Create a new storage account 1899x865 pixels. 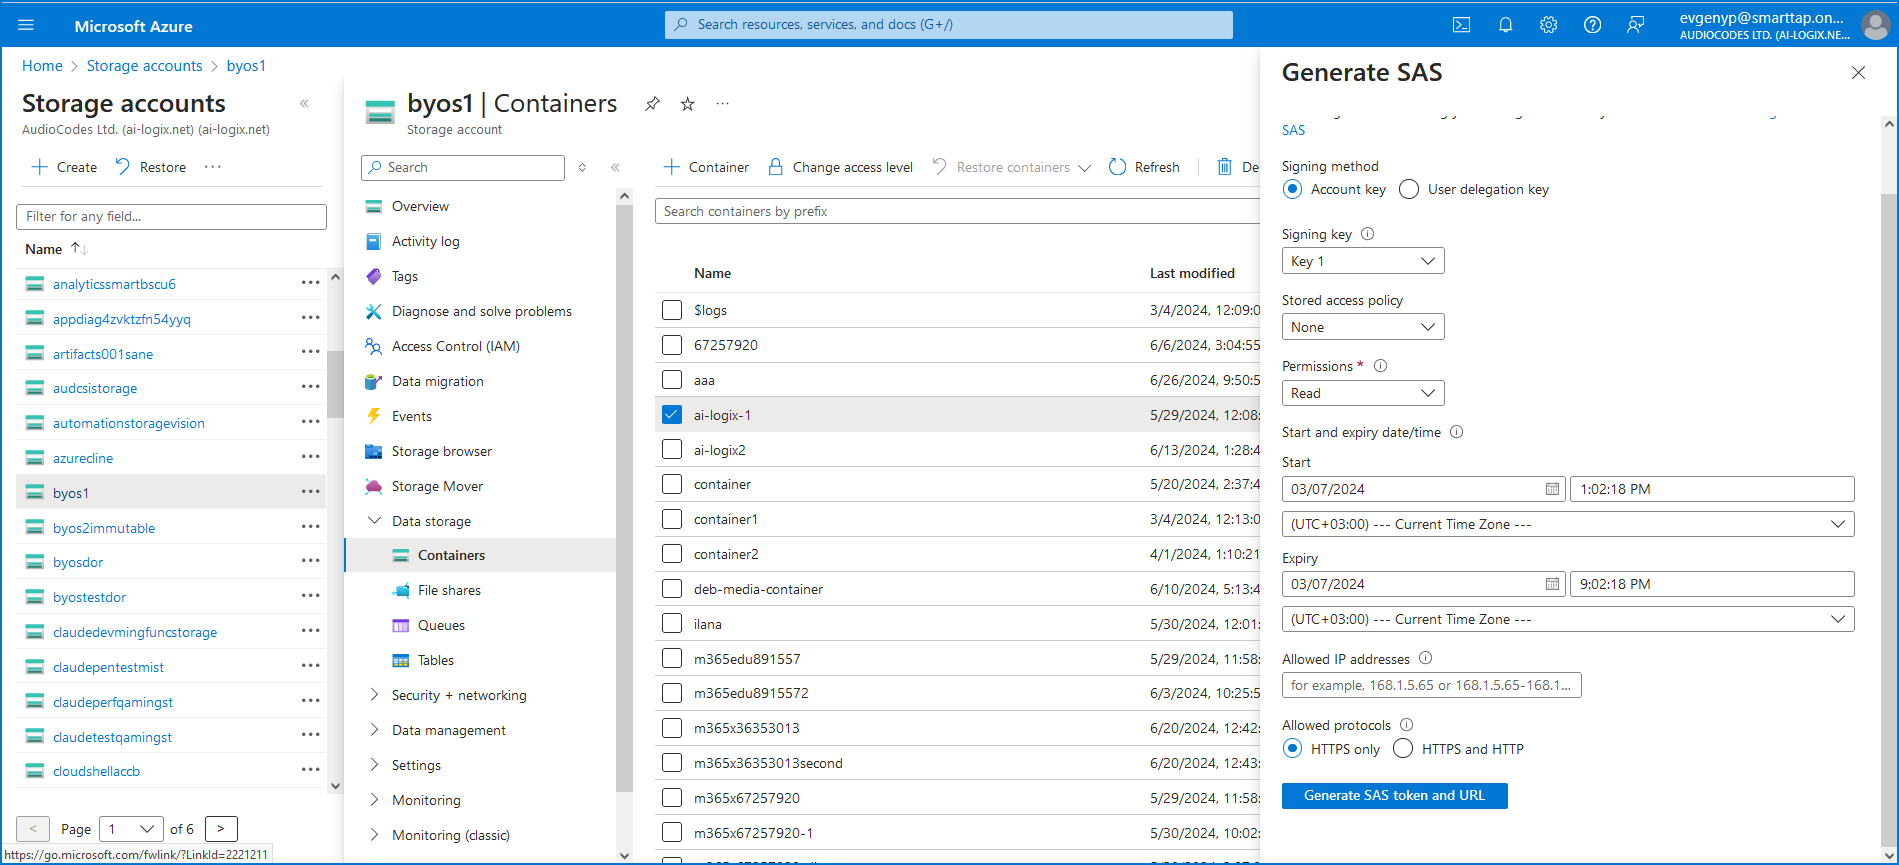tap(64, 167)
